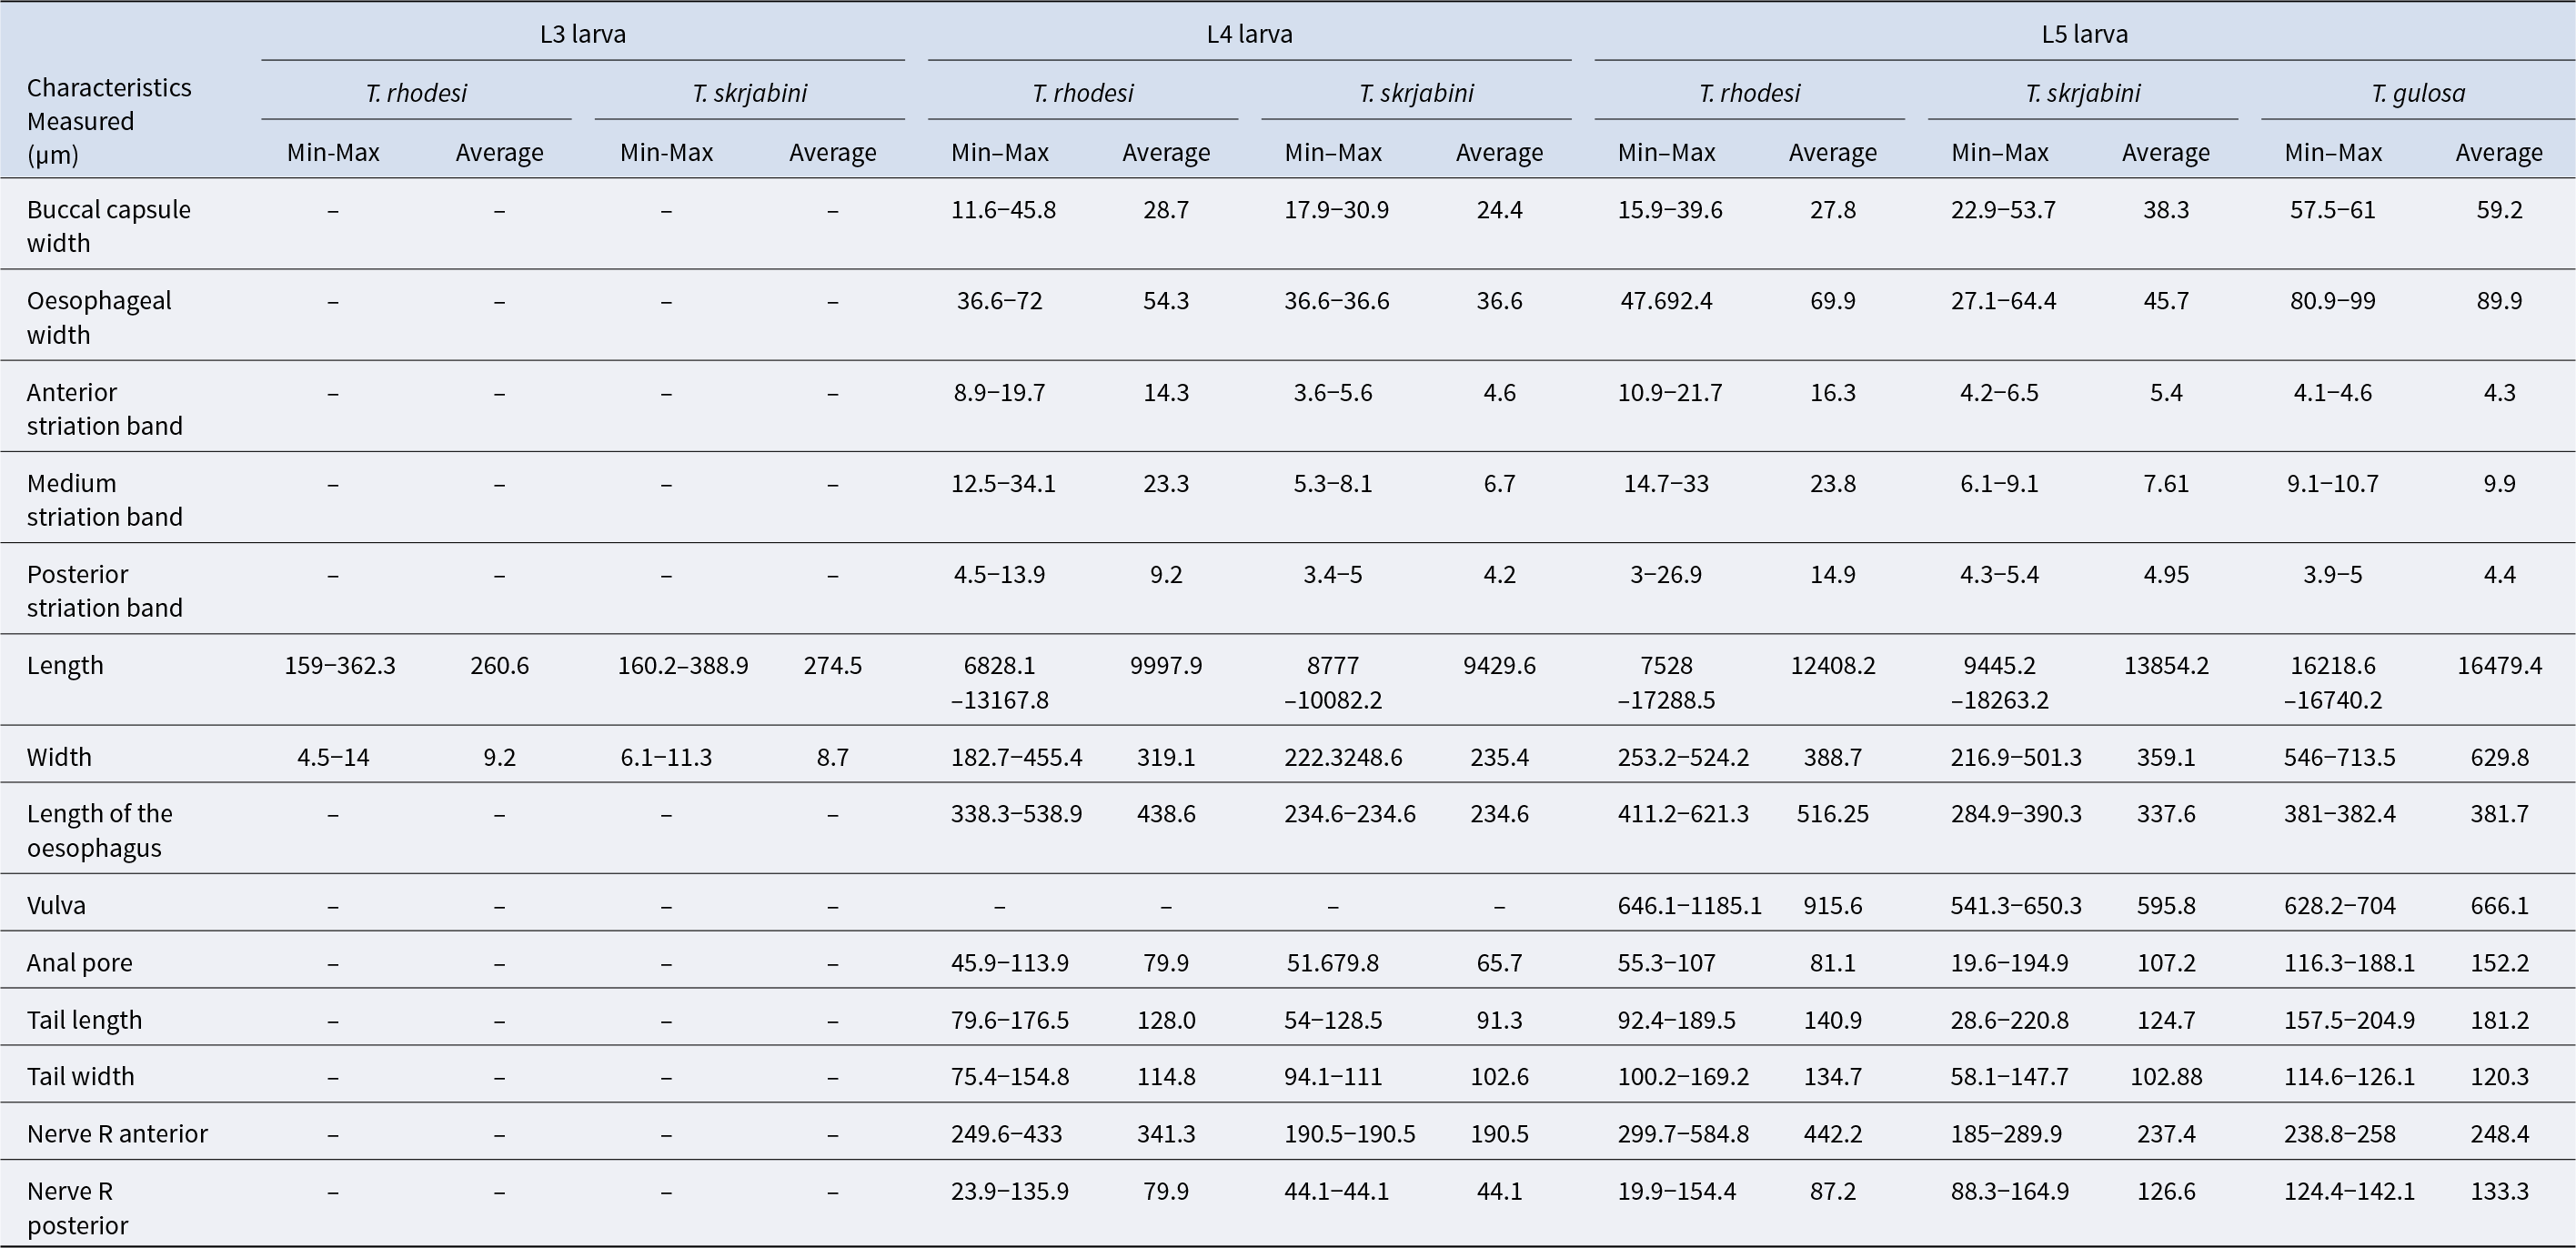The width and height of the screenshot is (2576, 1248).
Task: Click the tail width average 102.88
Action: 2165,1076
